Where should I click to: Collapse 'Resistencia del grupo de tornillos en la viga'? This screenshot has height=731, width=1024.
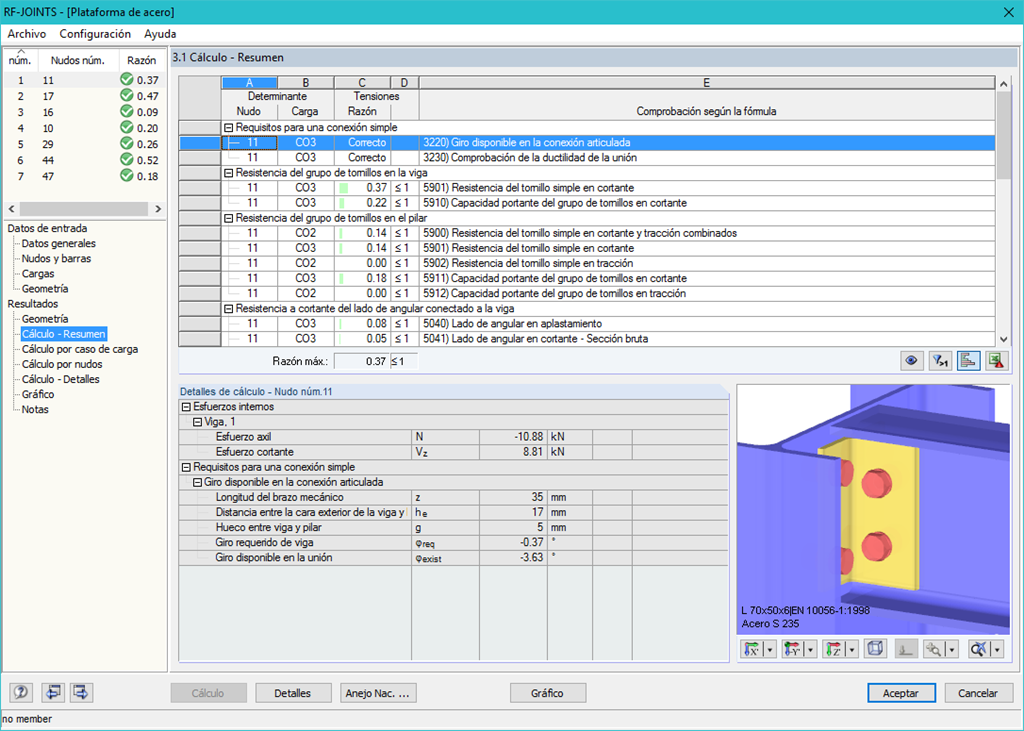click(x=229, y=172)
